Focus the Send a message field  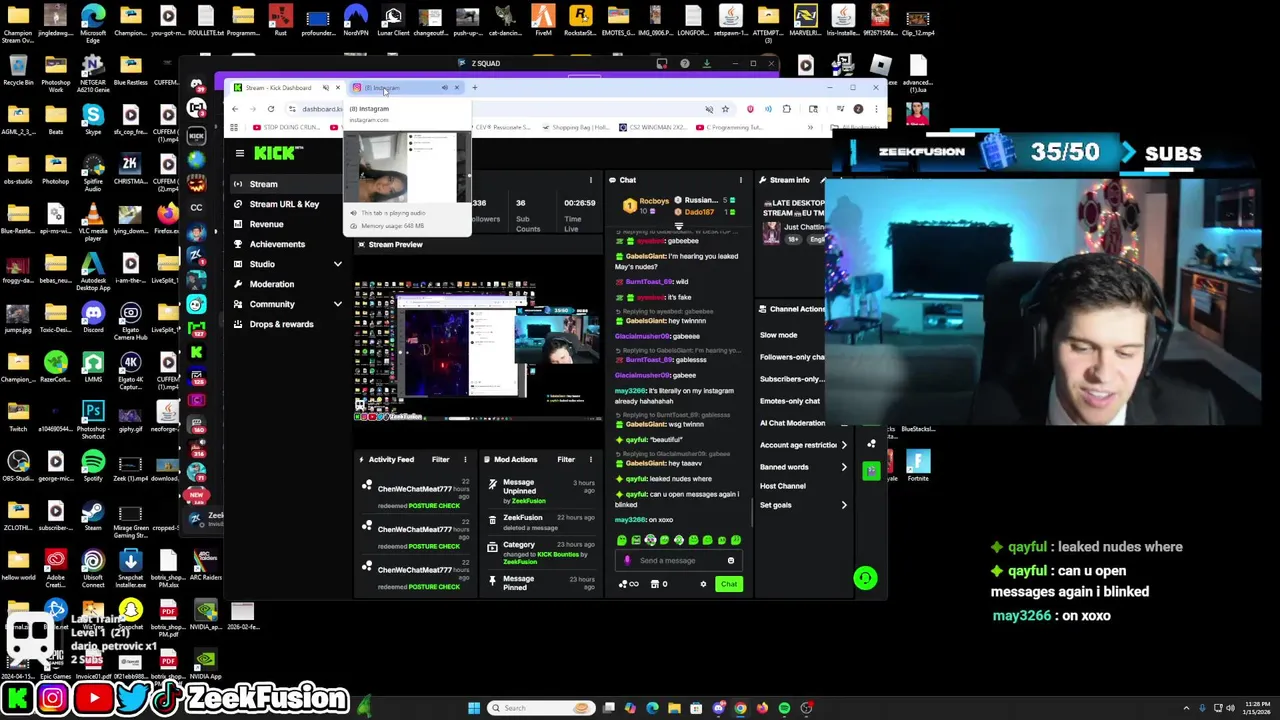point(680,561)
